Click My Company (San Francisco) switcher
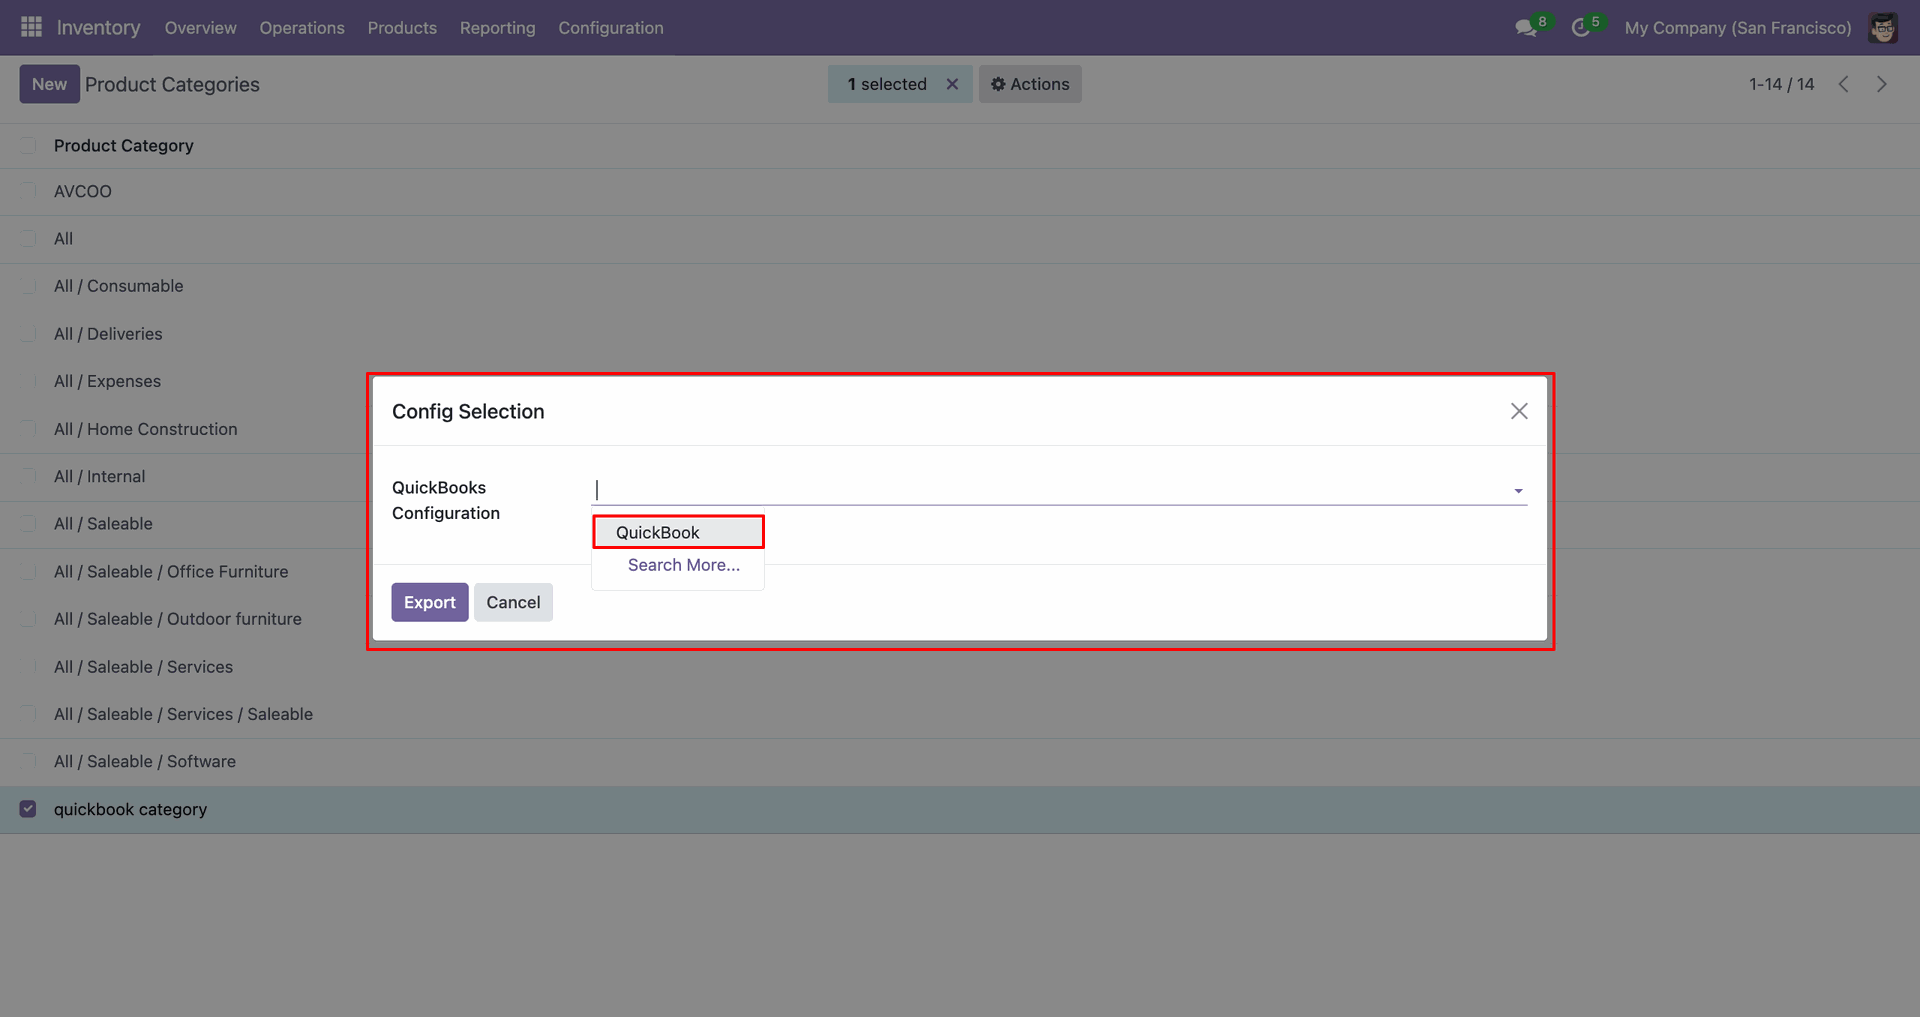Screen dimensions: 1920x1017 click(1738, 28)
